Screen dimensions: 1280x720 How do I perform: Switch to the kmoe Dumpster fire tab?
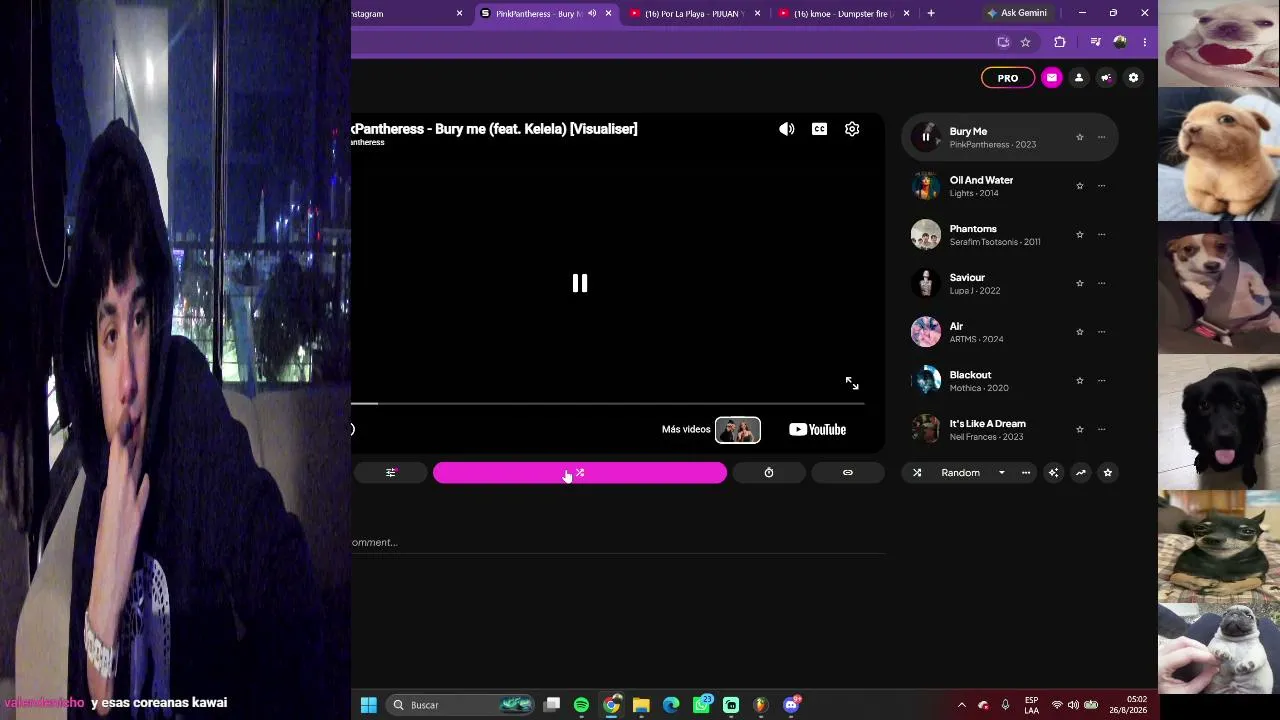click(842, 13)
